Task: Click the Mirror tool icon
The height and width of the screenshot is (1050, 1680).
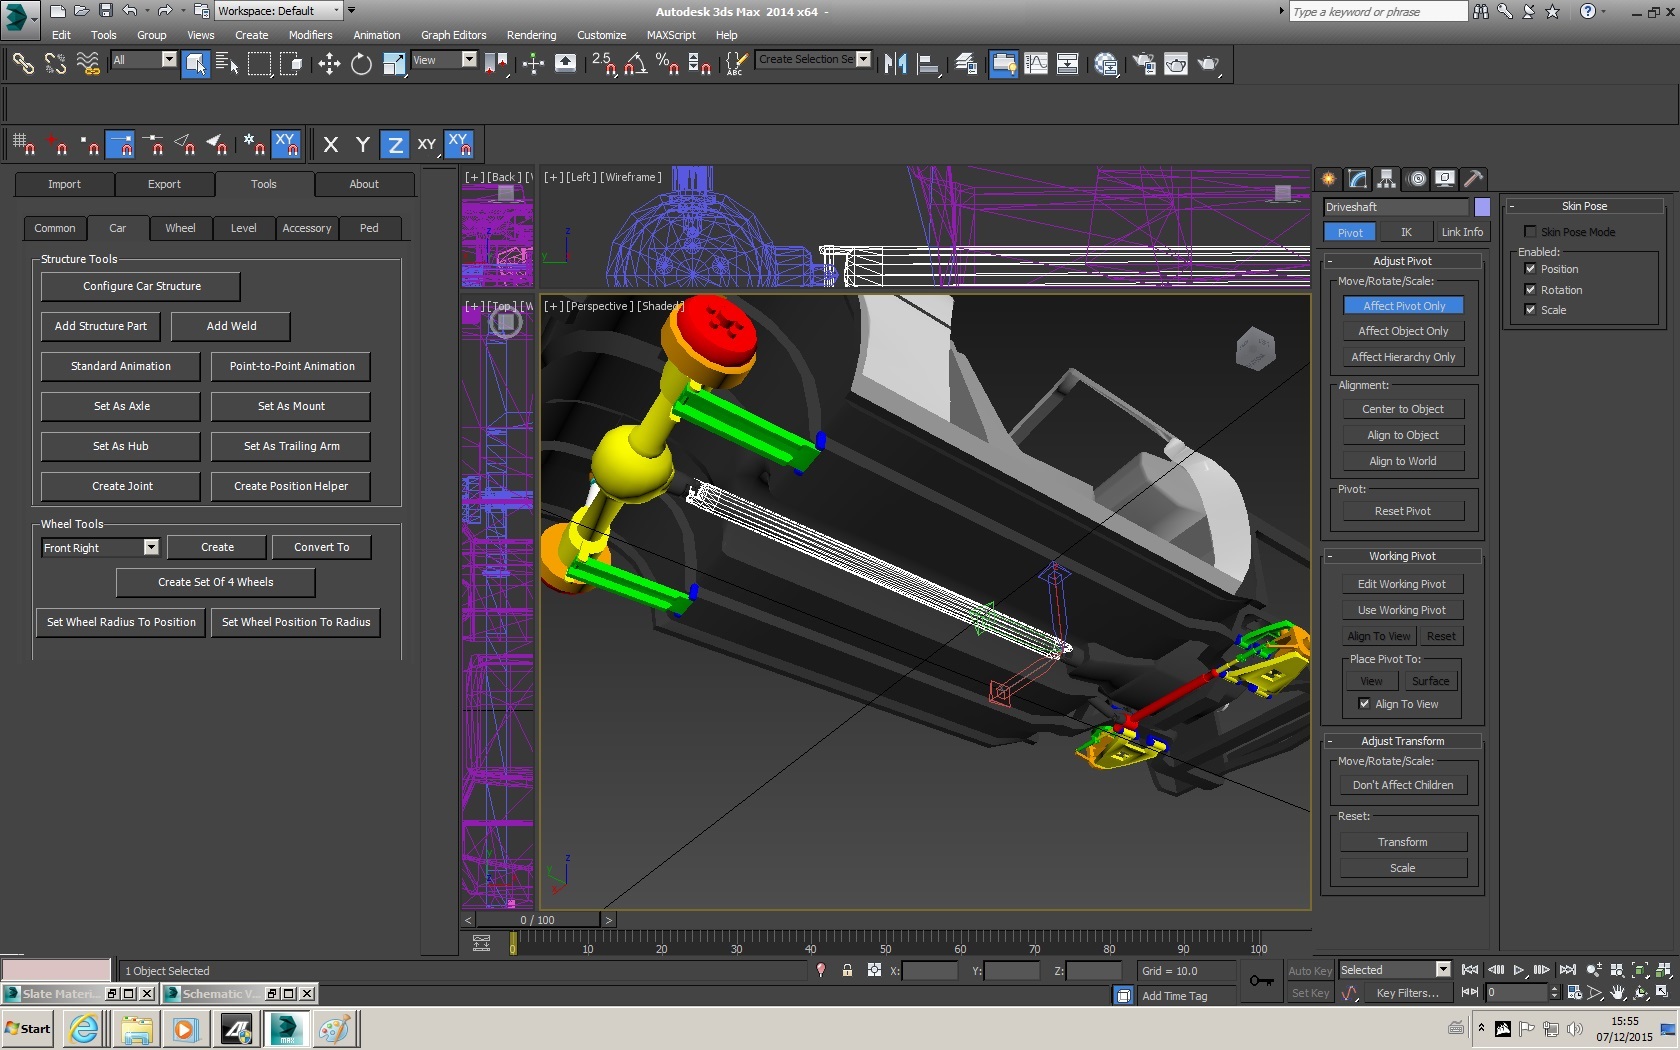Action: (895, 64)
